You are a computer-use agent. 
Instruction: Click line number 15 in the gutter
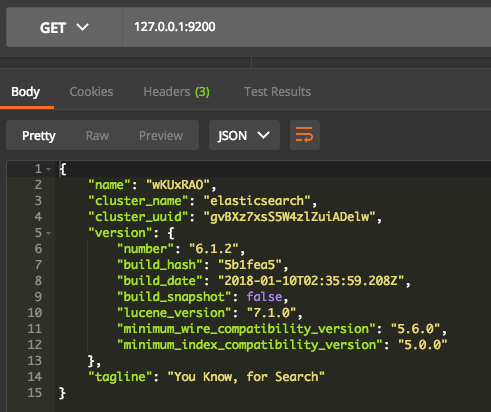click(x=35, y=393)
